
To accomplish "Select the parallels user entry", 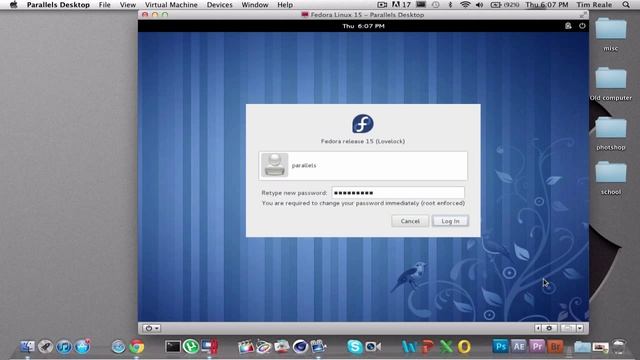I will [x=363, y=166].
